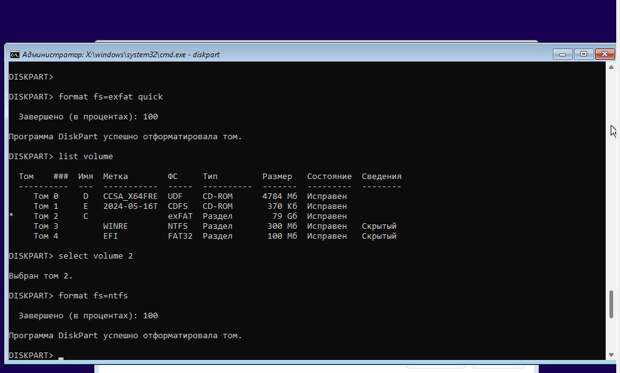Click the 'CDFS' file system cell
The image size is (620, 373).
(x=178, y=206)
